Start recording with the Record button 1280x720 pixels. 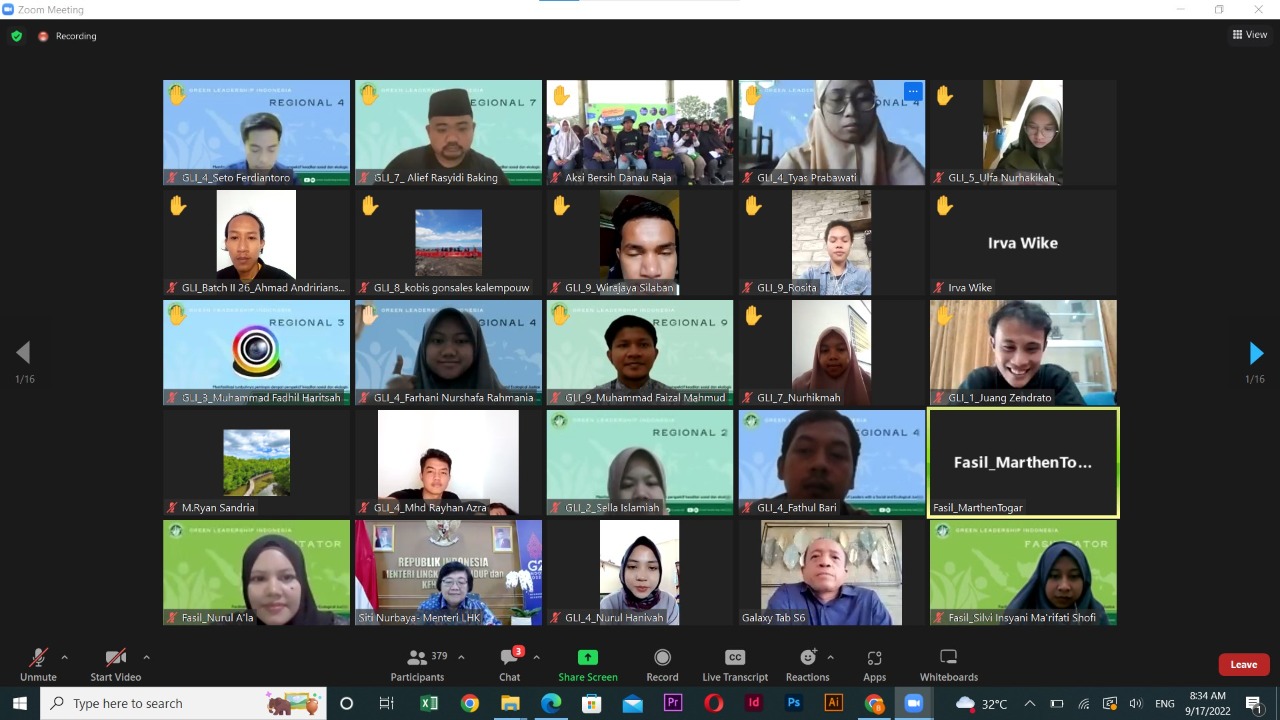[x=662, y=664]
